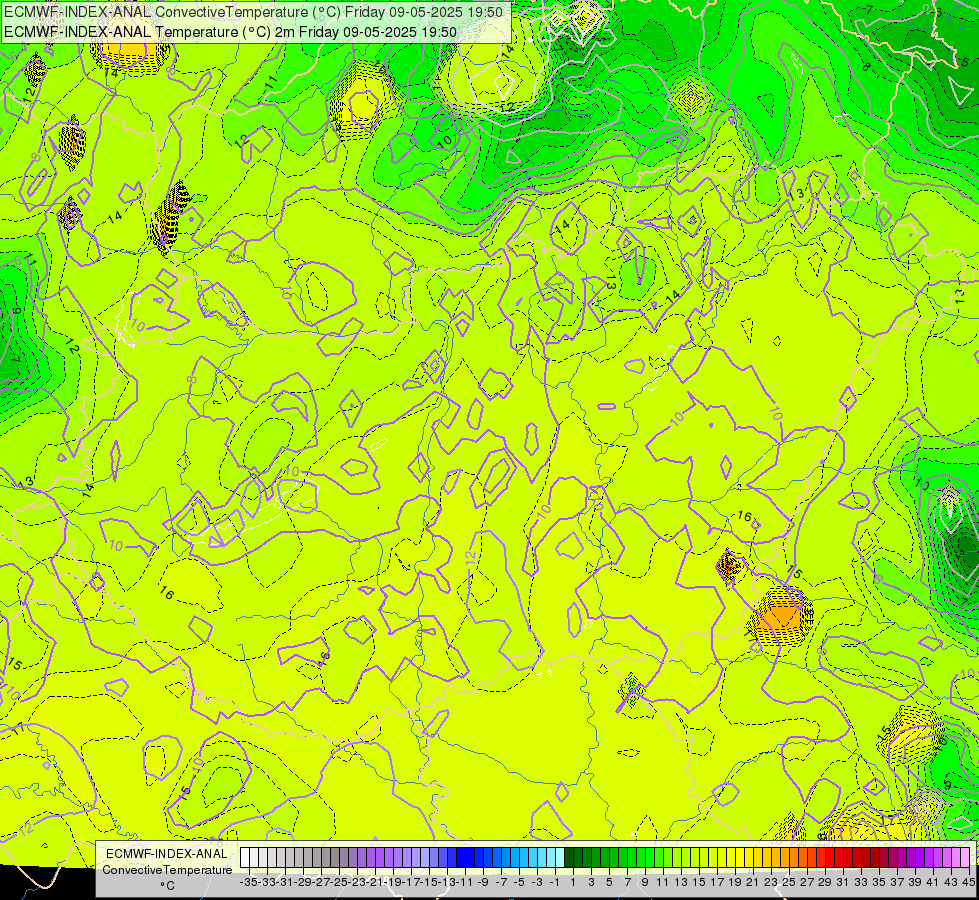This screenshot has width=979, height=900.
Task: Click the legend scale value 25
Action: (789, 882)
